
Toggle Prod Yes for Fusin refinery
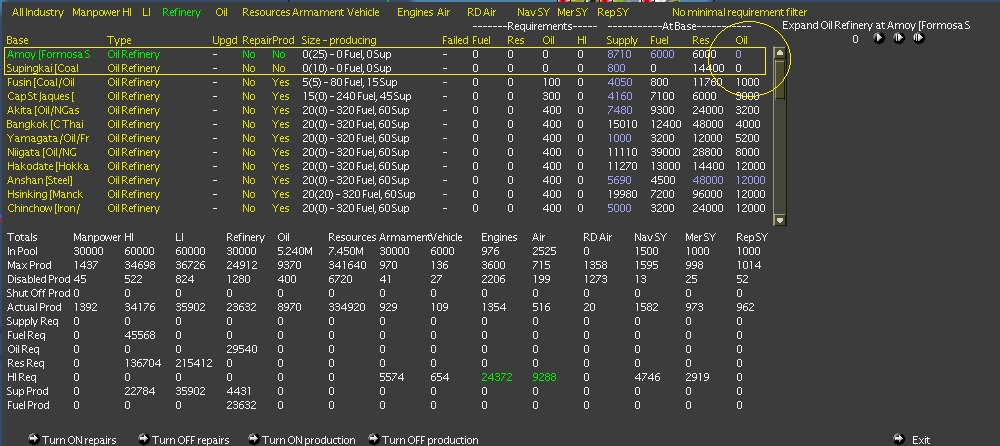point(281,82)
